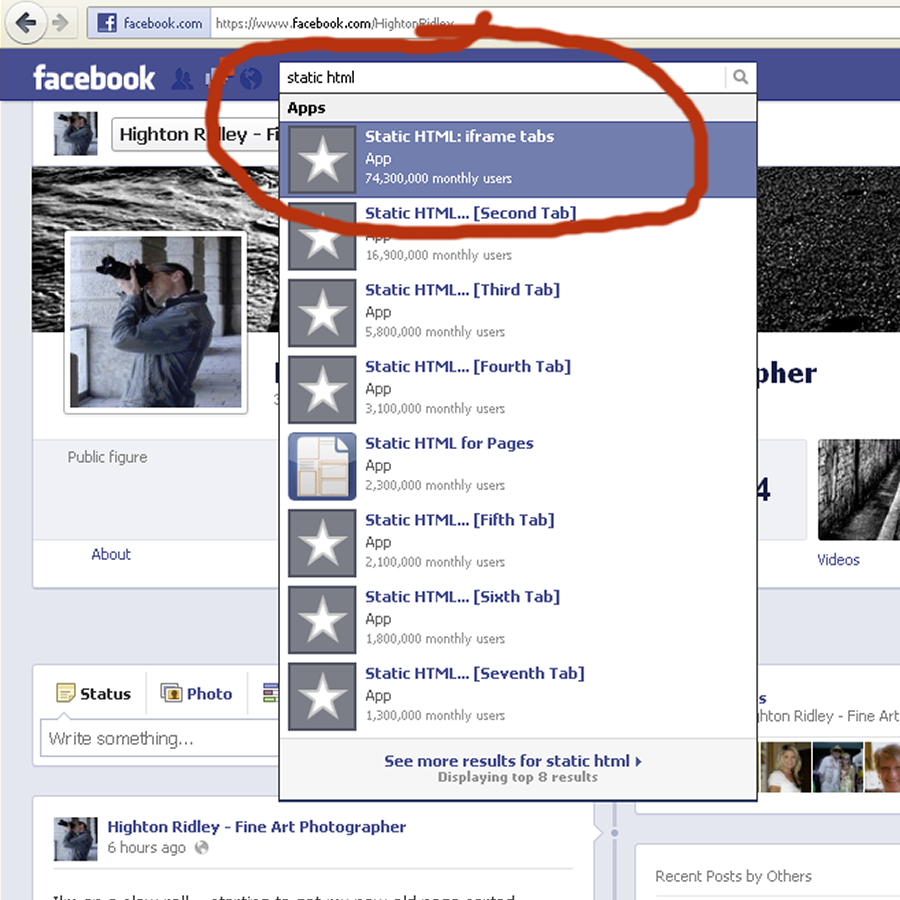Click the Static HTML for Pages app icon
This screenshot has width=900, height=900.
tap(322, 466)
